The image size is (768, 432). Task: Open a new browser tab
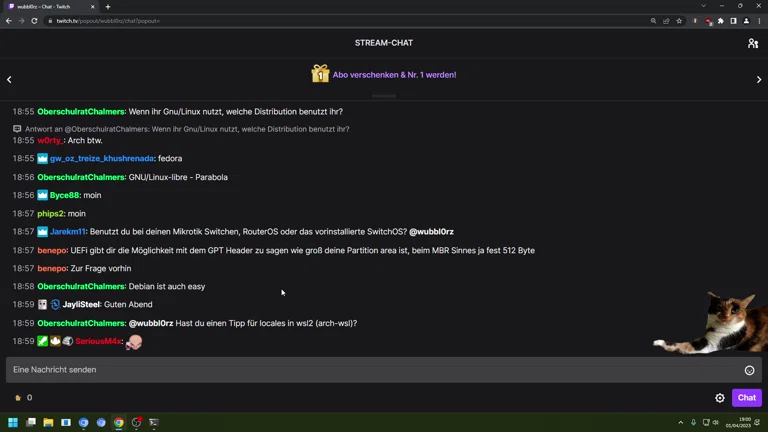click(108, 6)
